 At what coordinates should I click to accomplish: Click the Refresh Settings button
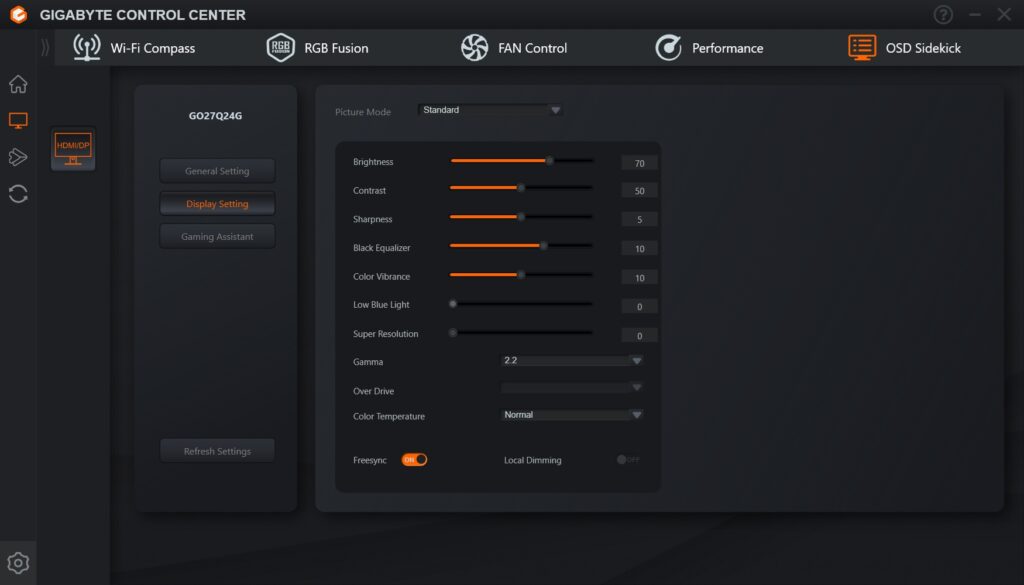pos(217,451)
